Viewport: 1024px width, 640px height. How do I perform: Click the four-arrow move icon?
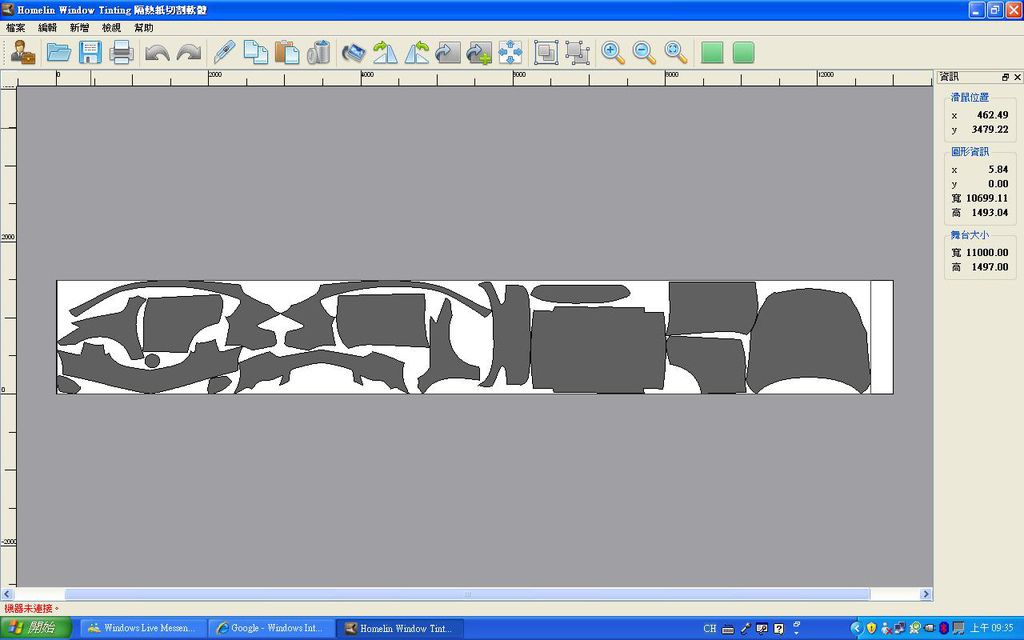point(510,52)
